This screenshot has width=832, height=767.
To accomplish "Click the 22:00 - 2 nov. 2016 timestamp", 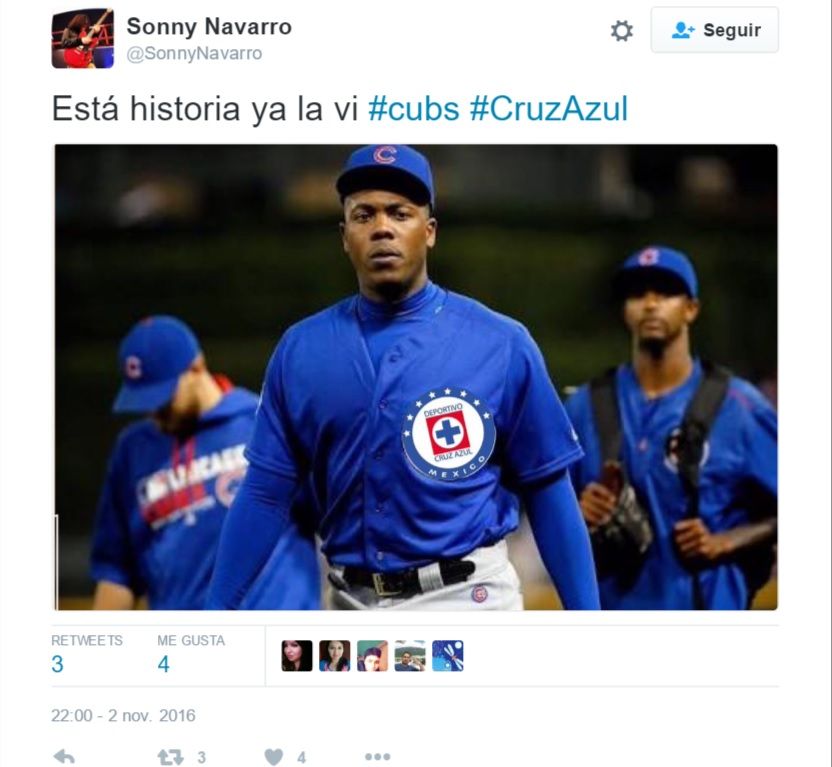I will [x=123, y=716].
